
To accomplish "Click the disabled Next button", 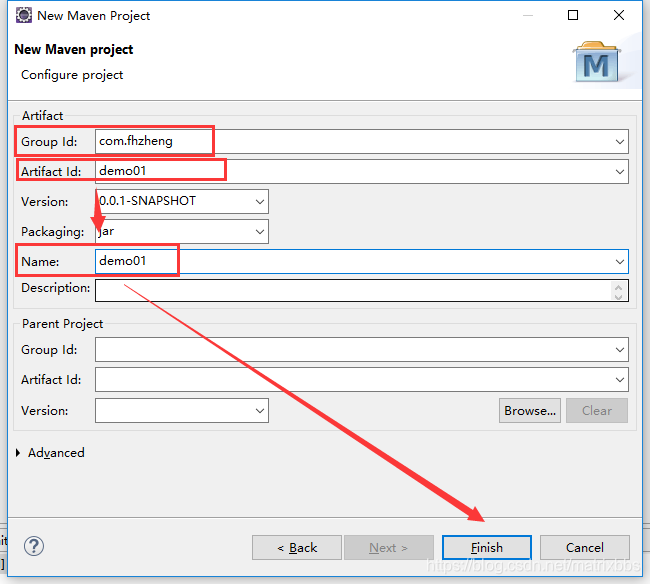I will pos(389,548).
